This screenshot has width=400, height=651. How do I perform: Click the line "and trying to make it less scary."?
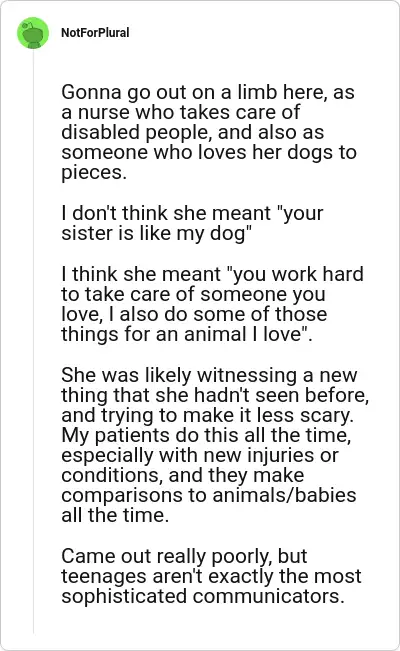pyautogui.click(x=208, y=415)
